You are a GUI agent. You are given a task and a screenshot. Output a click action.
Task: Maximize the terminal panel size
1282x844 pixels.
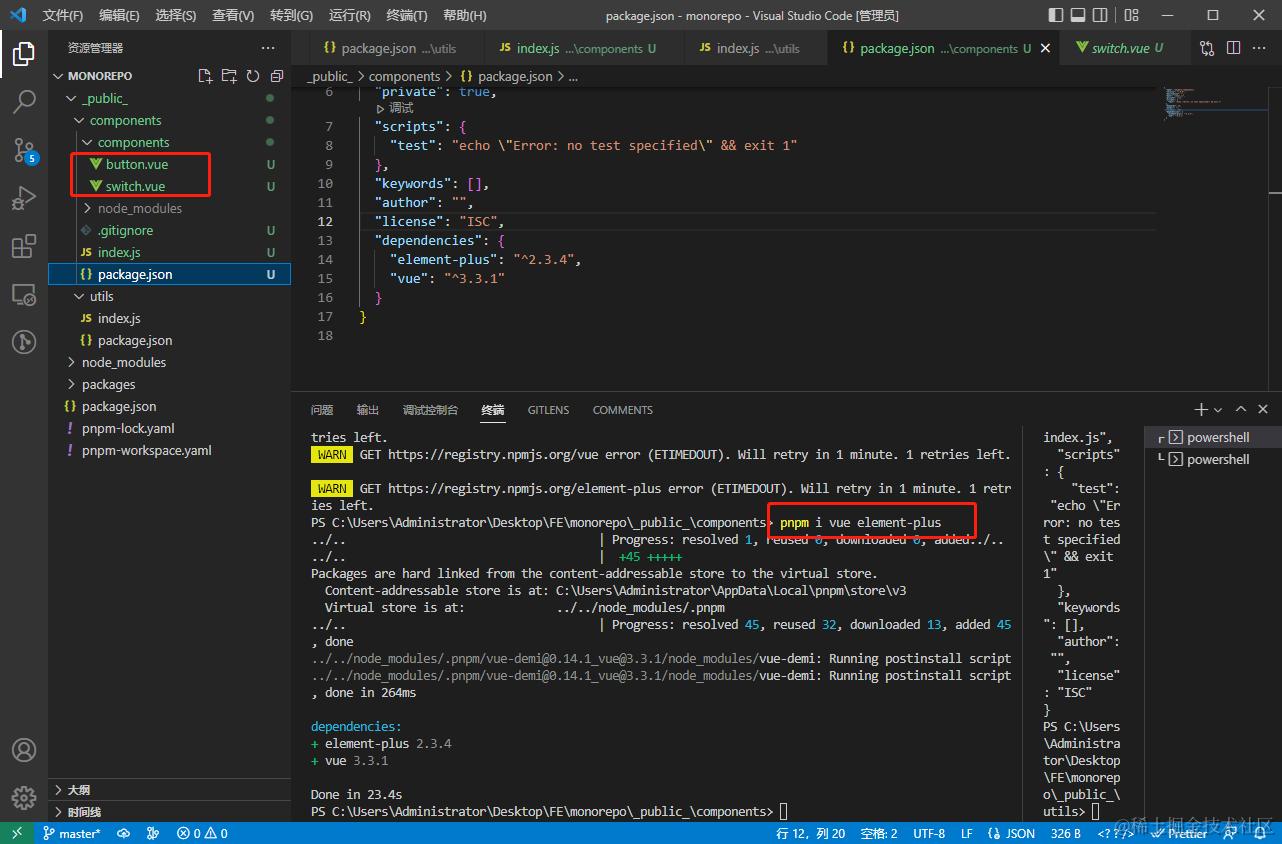pyautogui.click(x=1240, y=409)
